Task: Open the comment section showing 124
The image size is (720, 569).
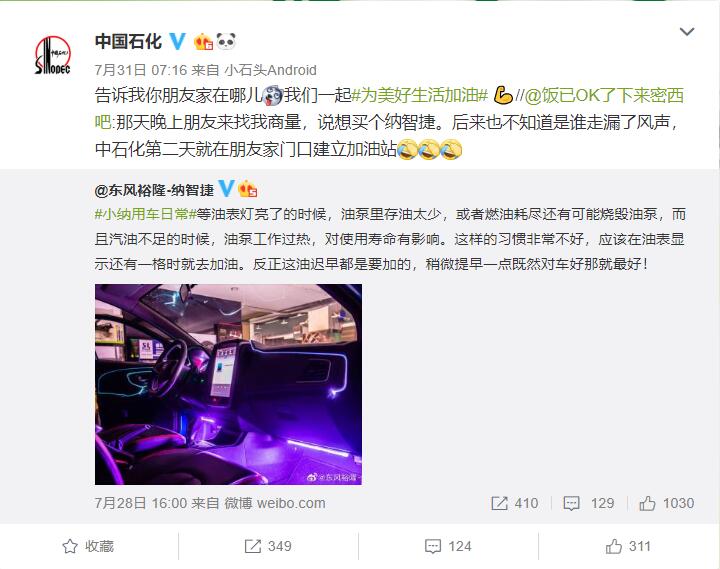Action: 448,546
